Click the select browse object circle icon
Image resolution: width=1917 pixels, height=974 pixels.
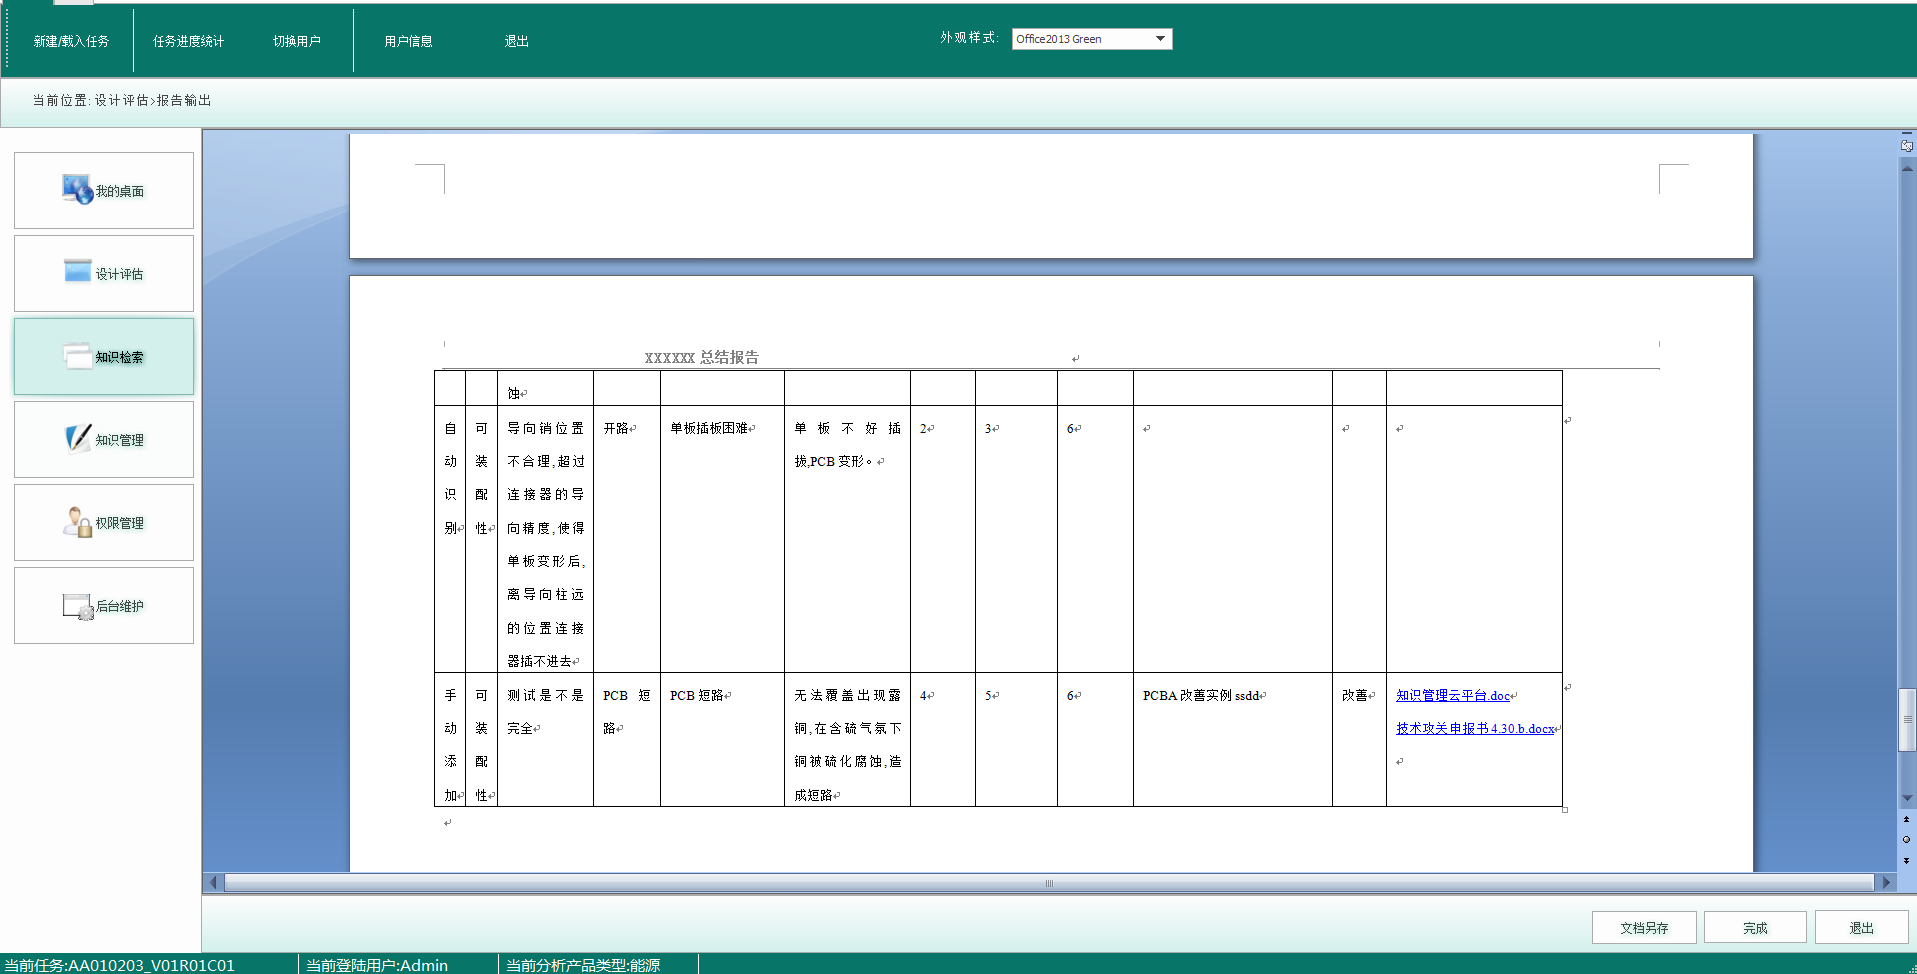1906,840
